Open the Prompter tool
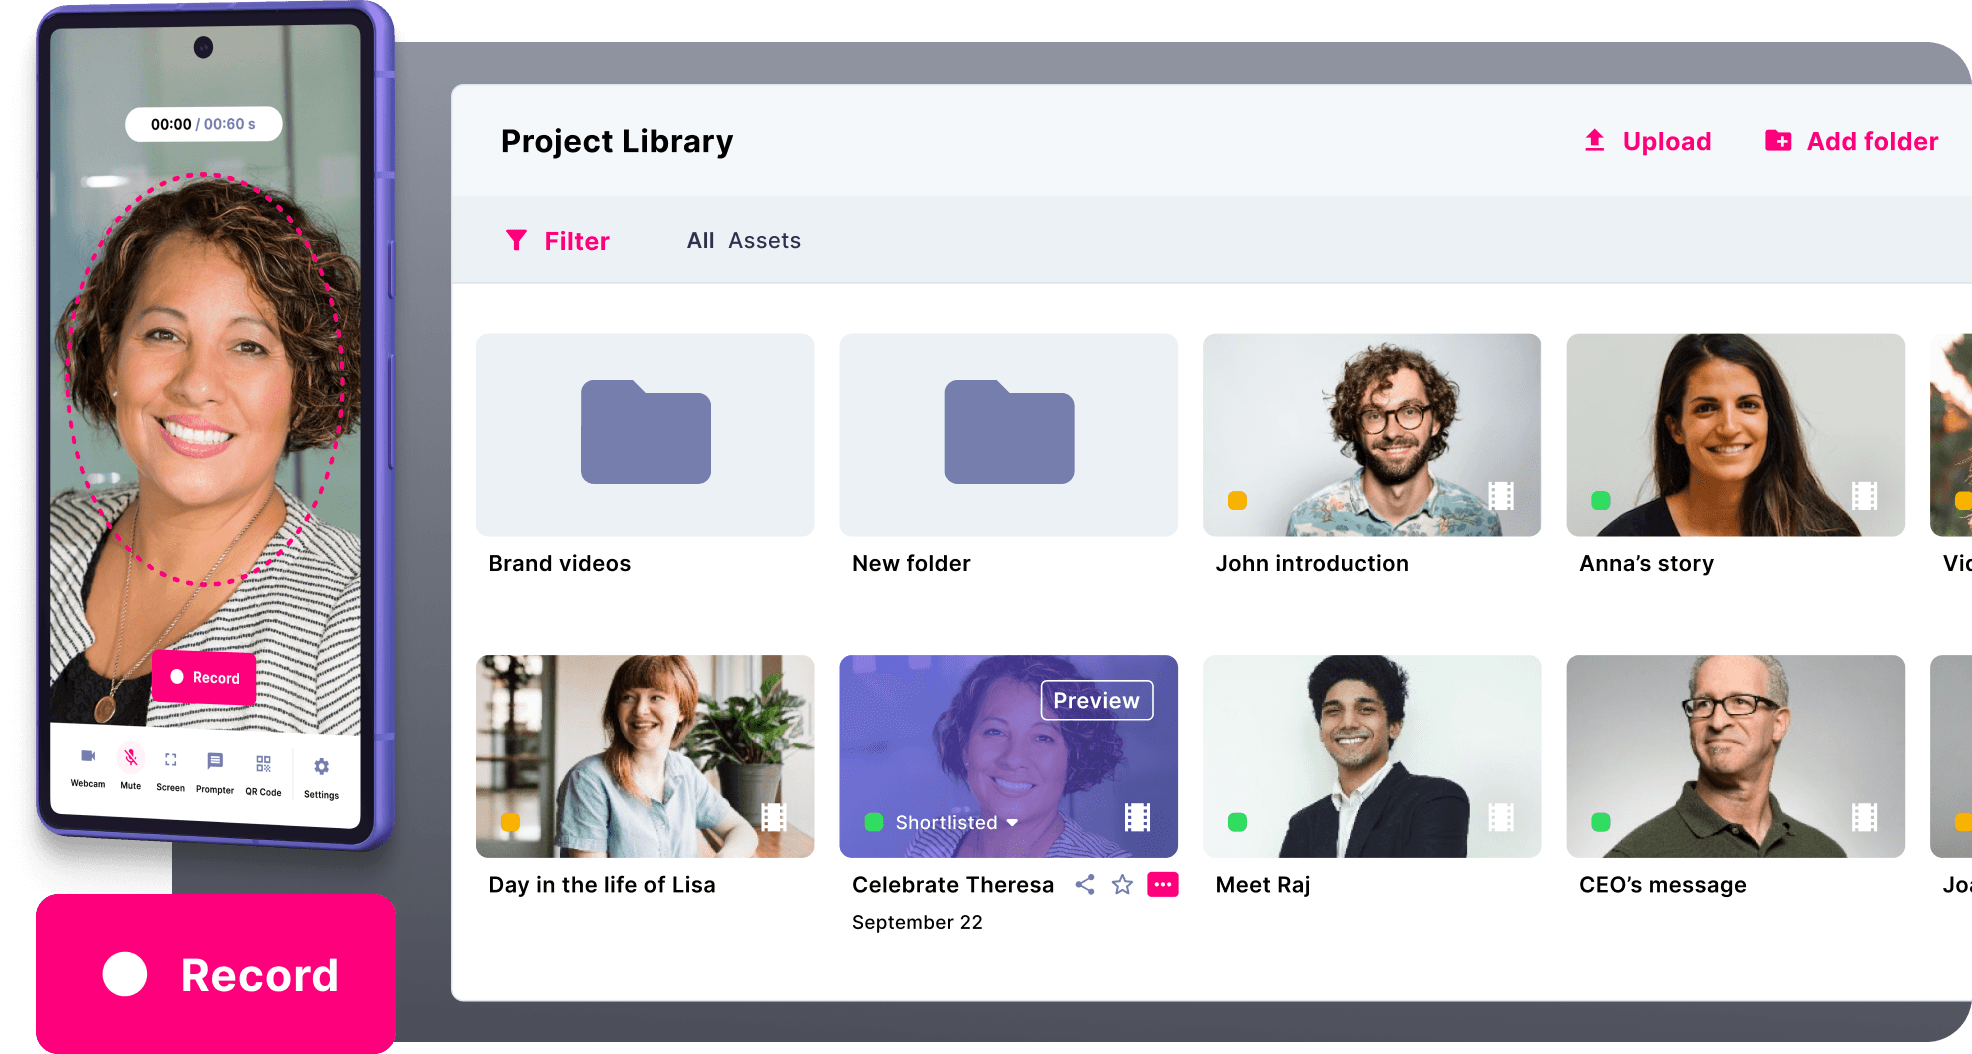The image size is (1972, 1054). (x=215, y=762)
